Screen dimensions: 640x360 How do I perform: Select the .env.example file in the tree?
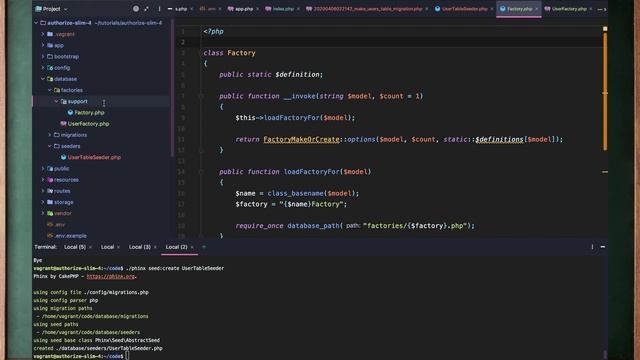point(71,236)
